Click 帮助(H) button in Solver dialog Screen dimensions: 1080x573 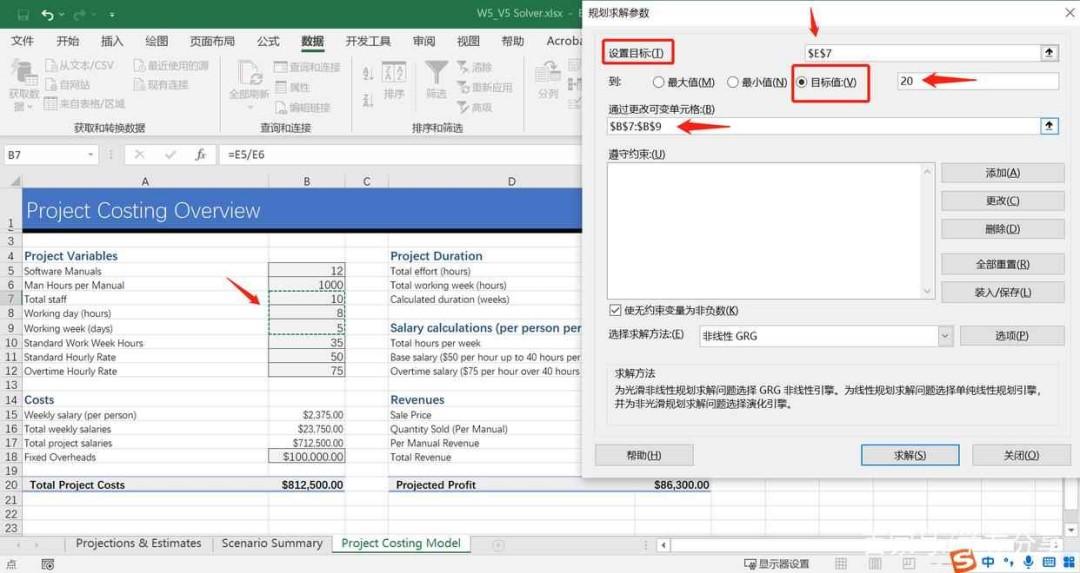(644, 455)
